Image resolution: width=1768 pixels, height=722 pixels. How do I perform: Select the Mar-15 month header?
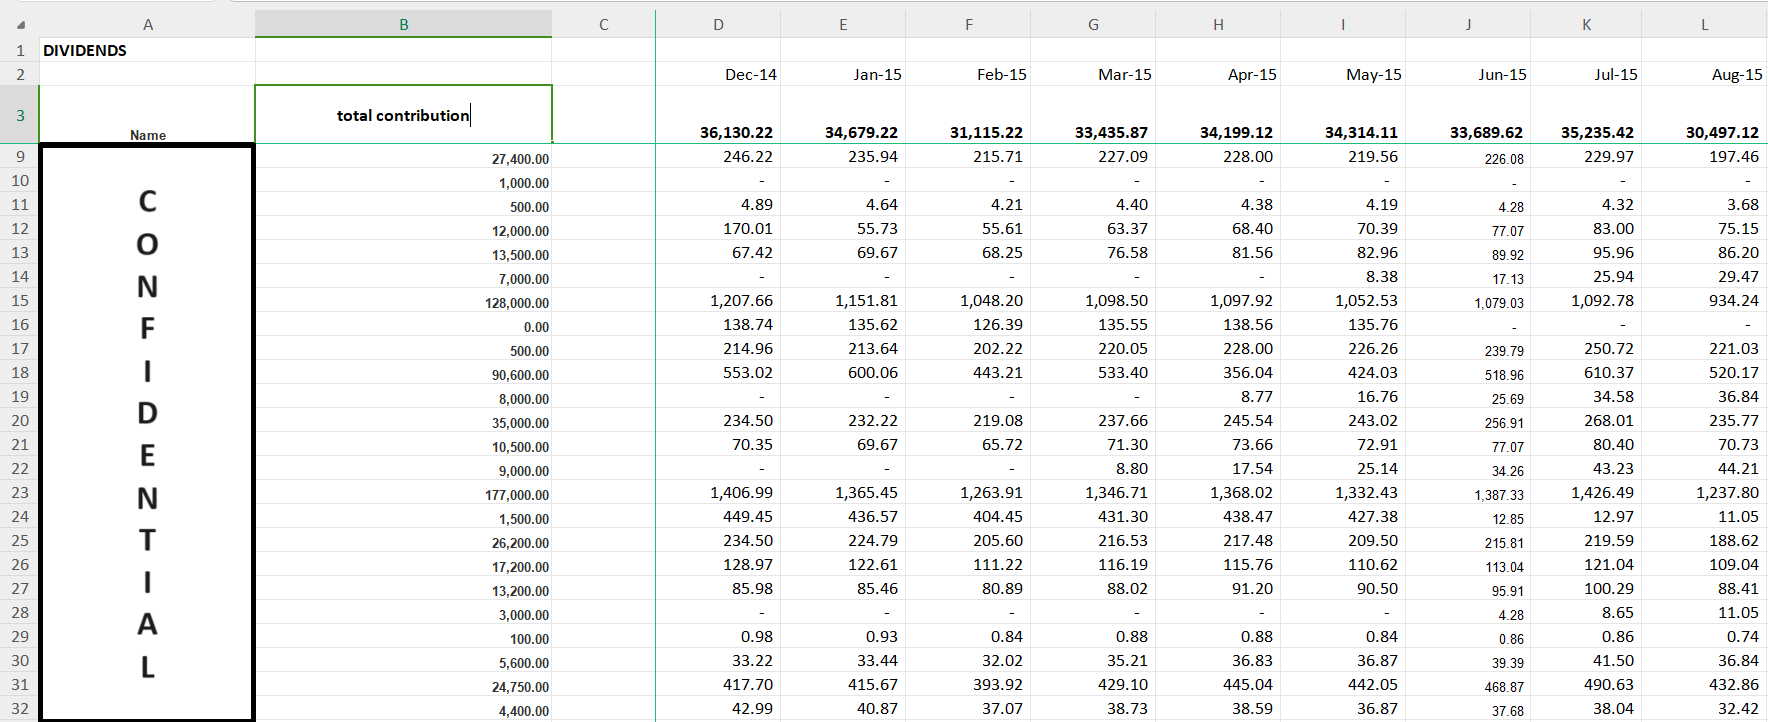coord(1093,74)
